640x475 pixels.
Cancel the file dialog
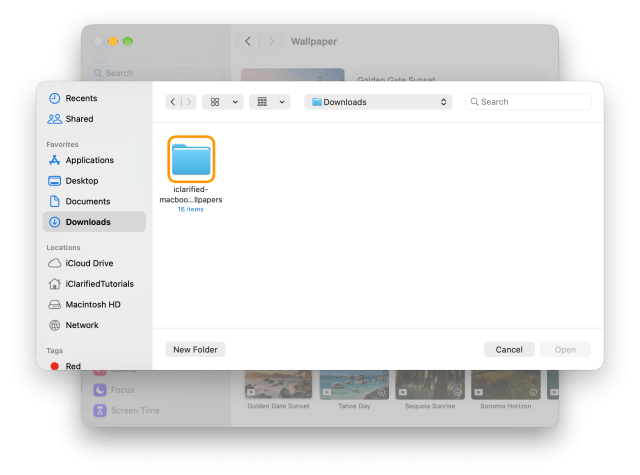coord(509,350)
